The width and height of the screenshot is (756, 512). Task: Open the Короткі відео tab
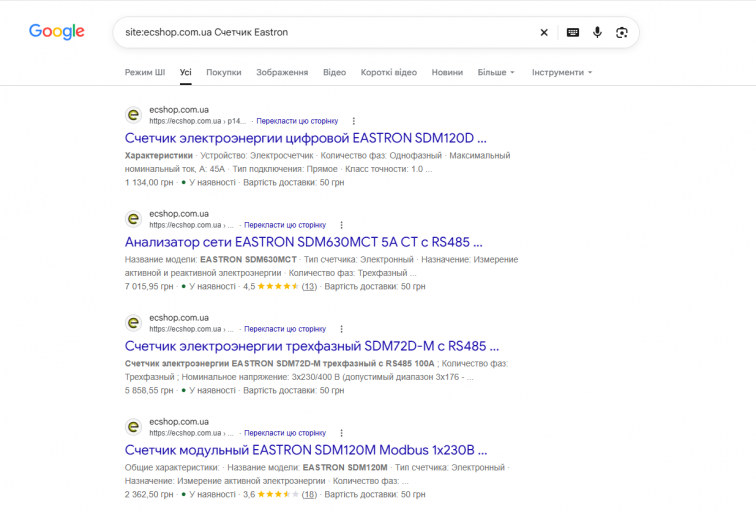click(x=389, y=72)
